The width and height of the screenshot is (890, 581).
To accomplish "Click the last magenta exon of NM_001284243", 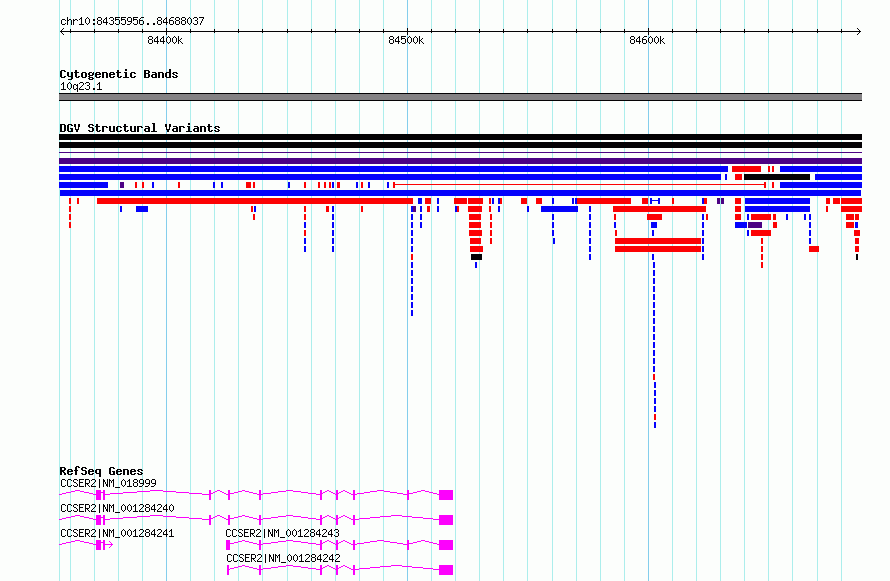I will tap(446, 545).
